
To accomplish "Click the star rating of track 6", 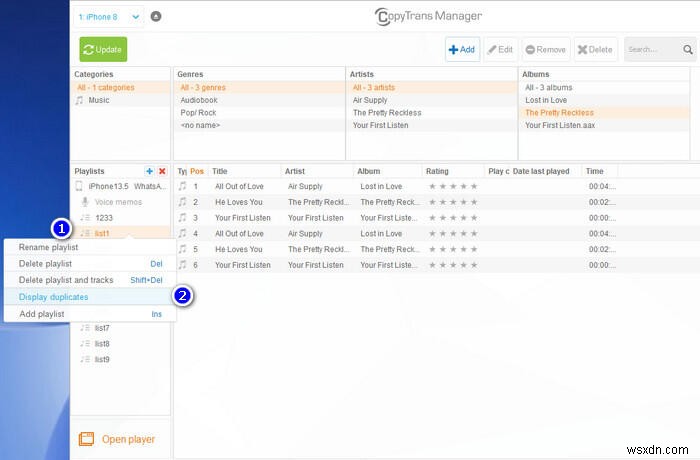I will click(453, 264).
